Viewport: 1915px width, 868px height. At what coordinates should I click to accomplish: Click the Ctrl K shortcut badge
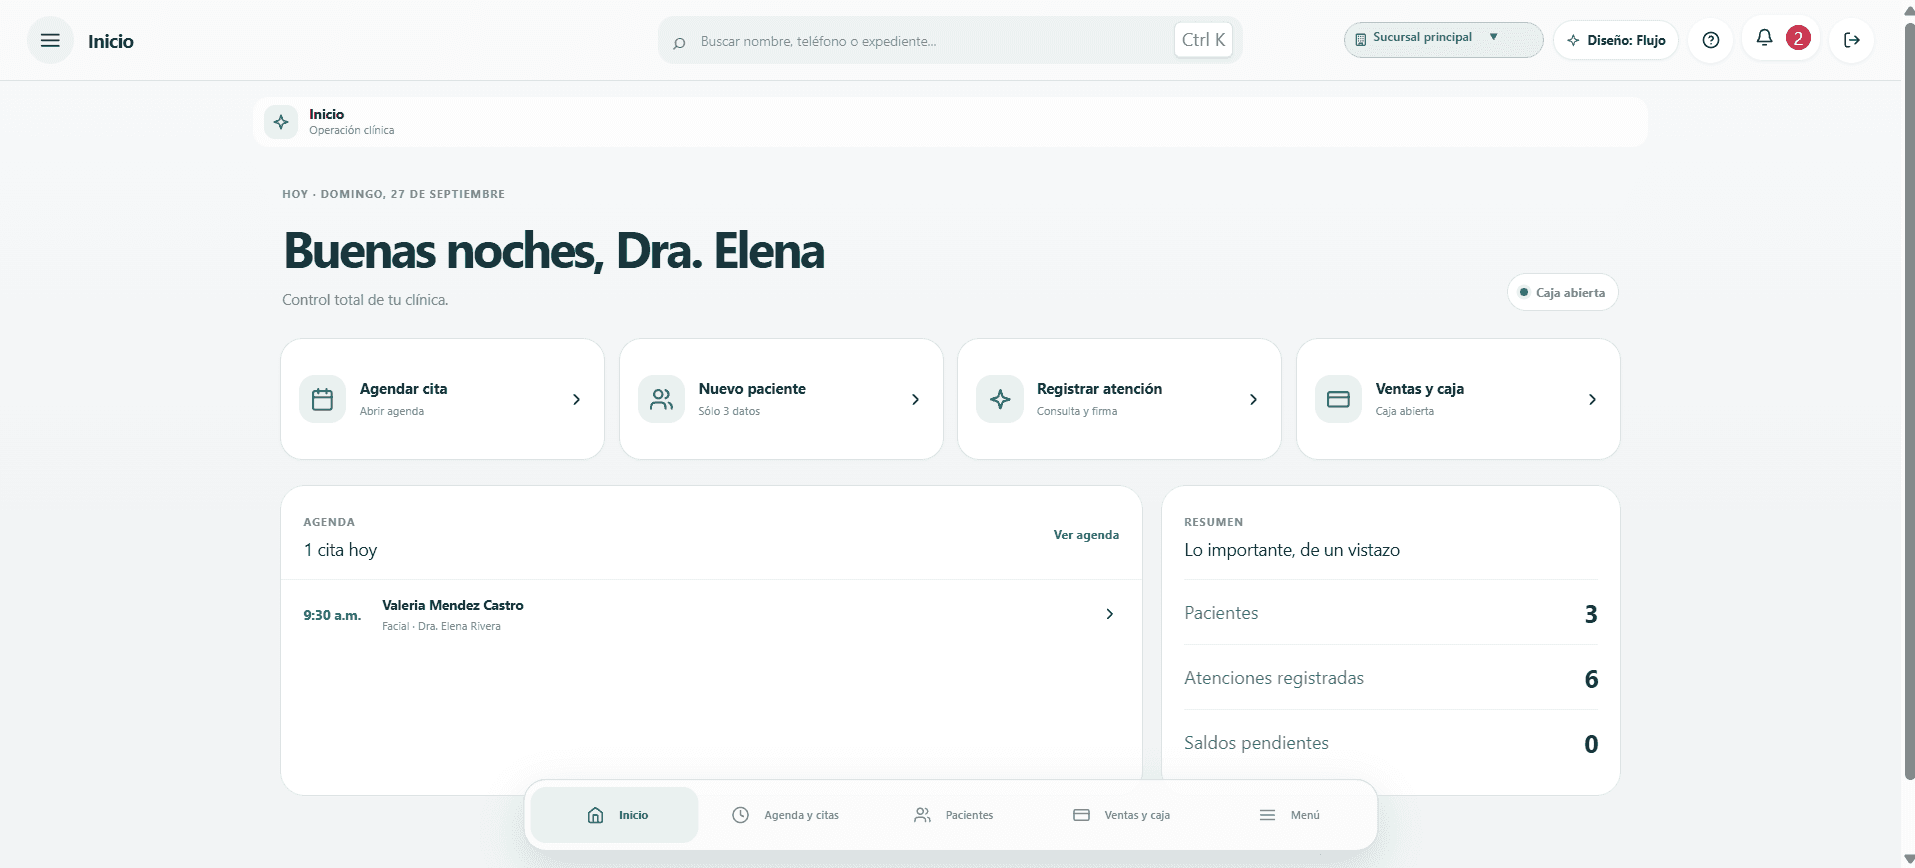pyautogui.click(x=1203, y=40)
